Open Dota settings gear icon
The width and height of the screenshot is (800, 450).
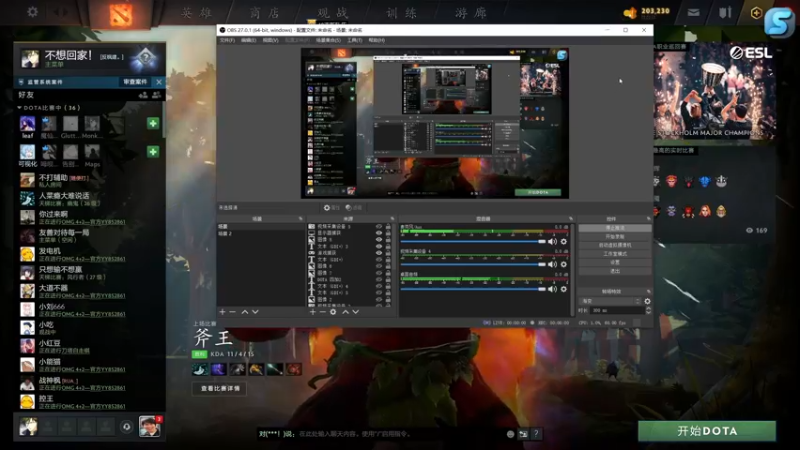tap(32, 11)
